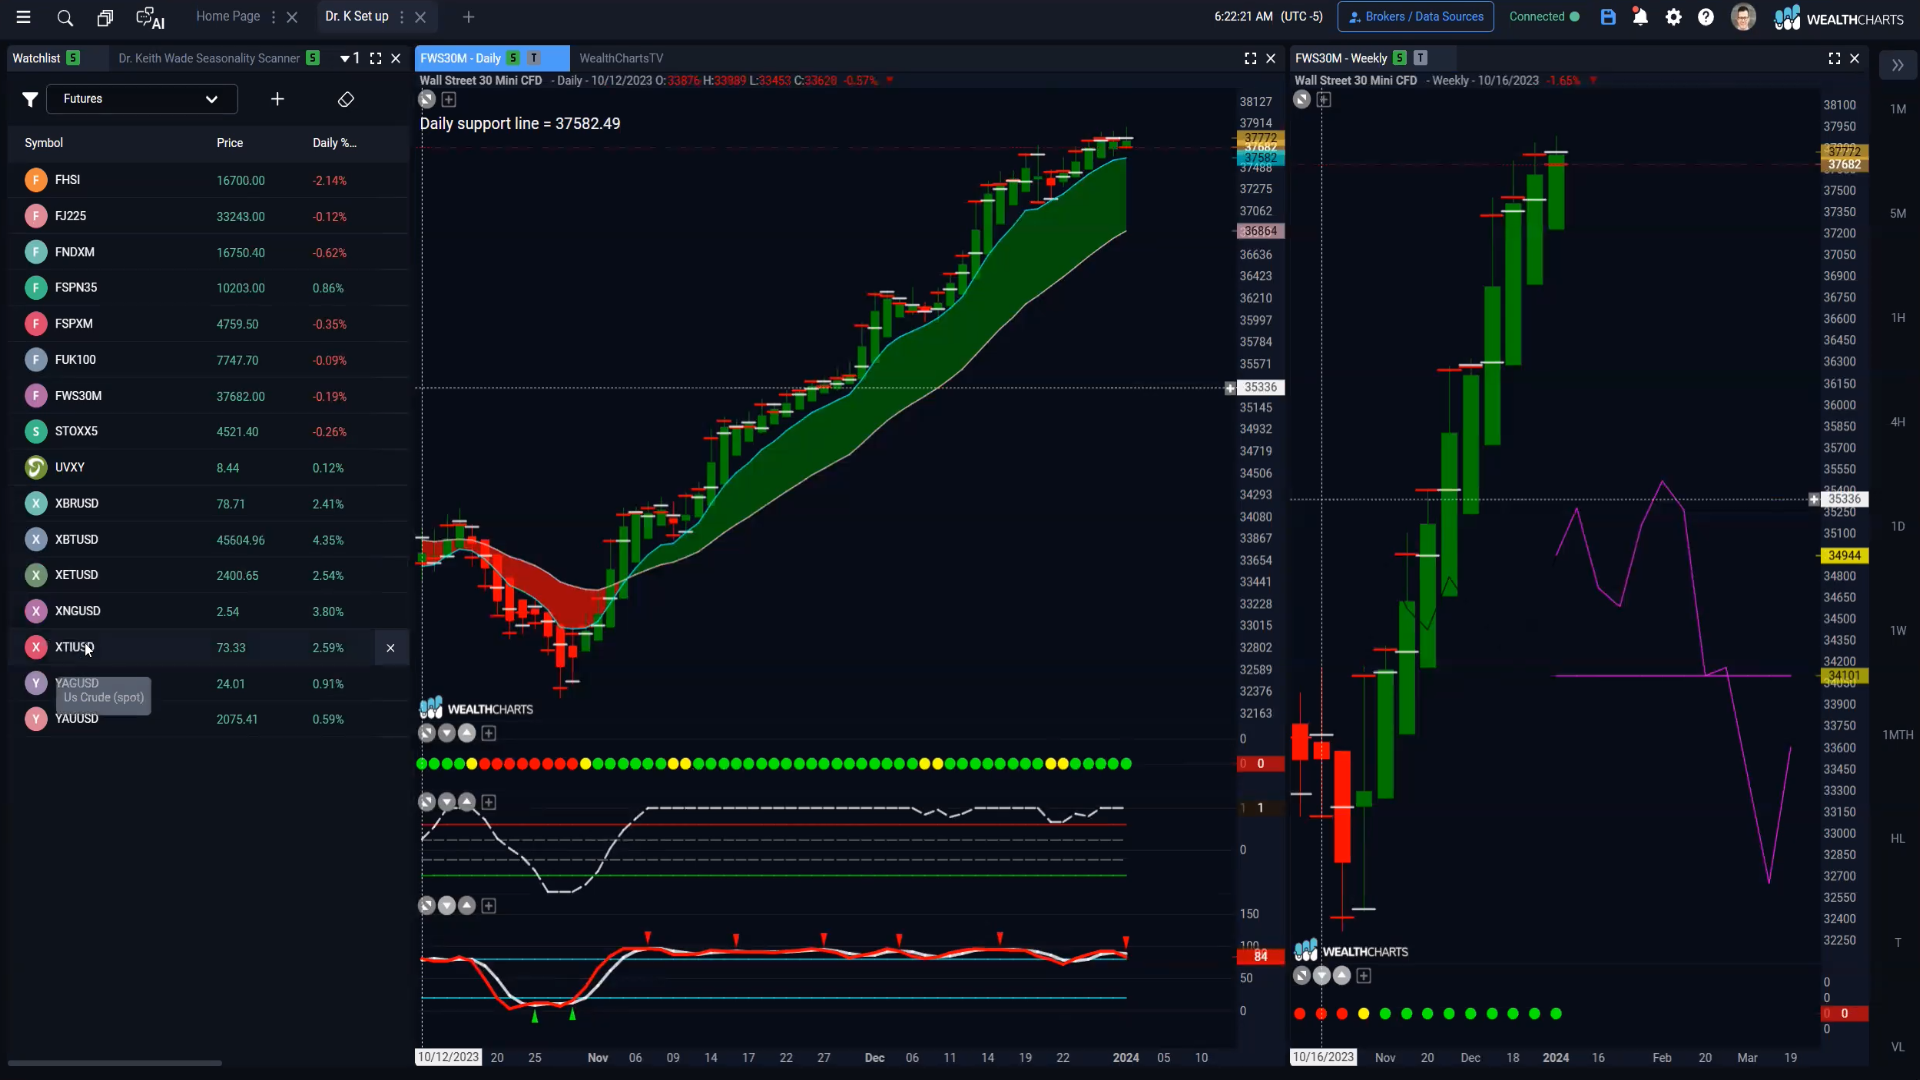1920x1080 pixels.
Task: Select 5M timeframe in right sidebar
Action: pyautogui.click(x=1897, y=213)
